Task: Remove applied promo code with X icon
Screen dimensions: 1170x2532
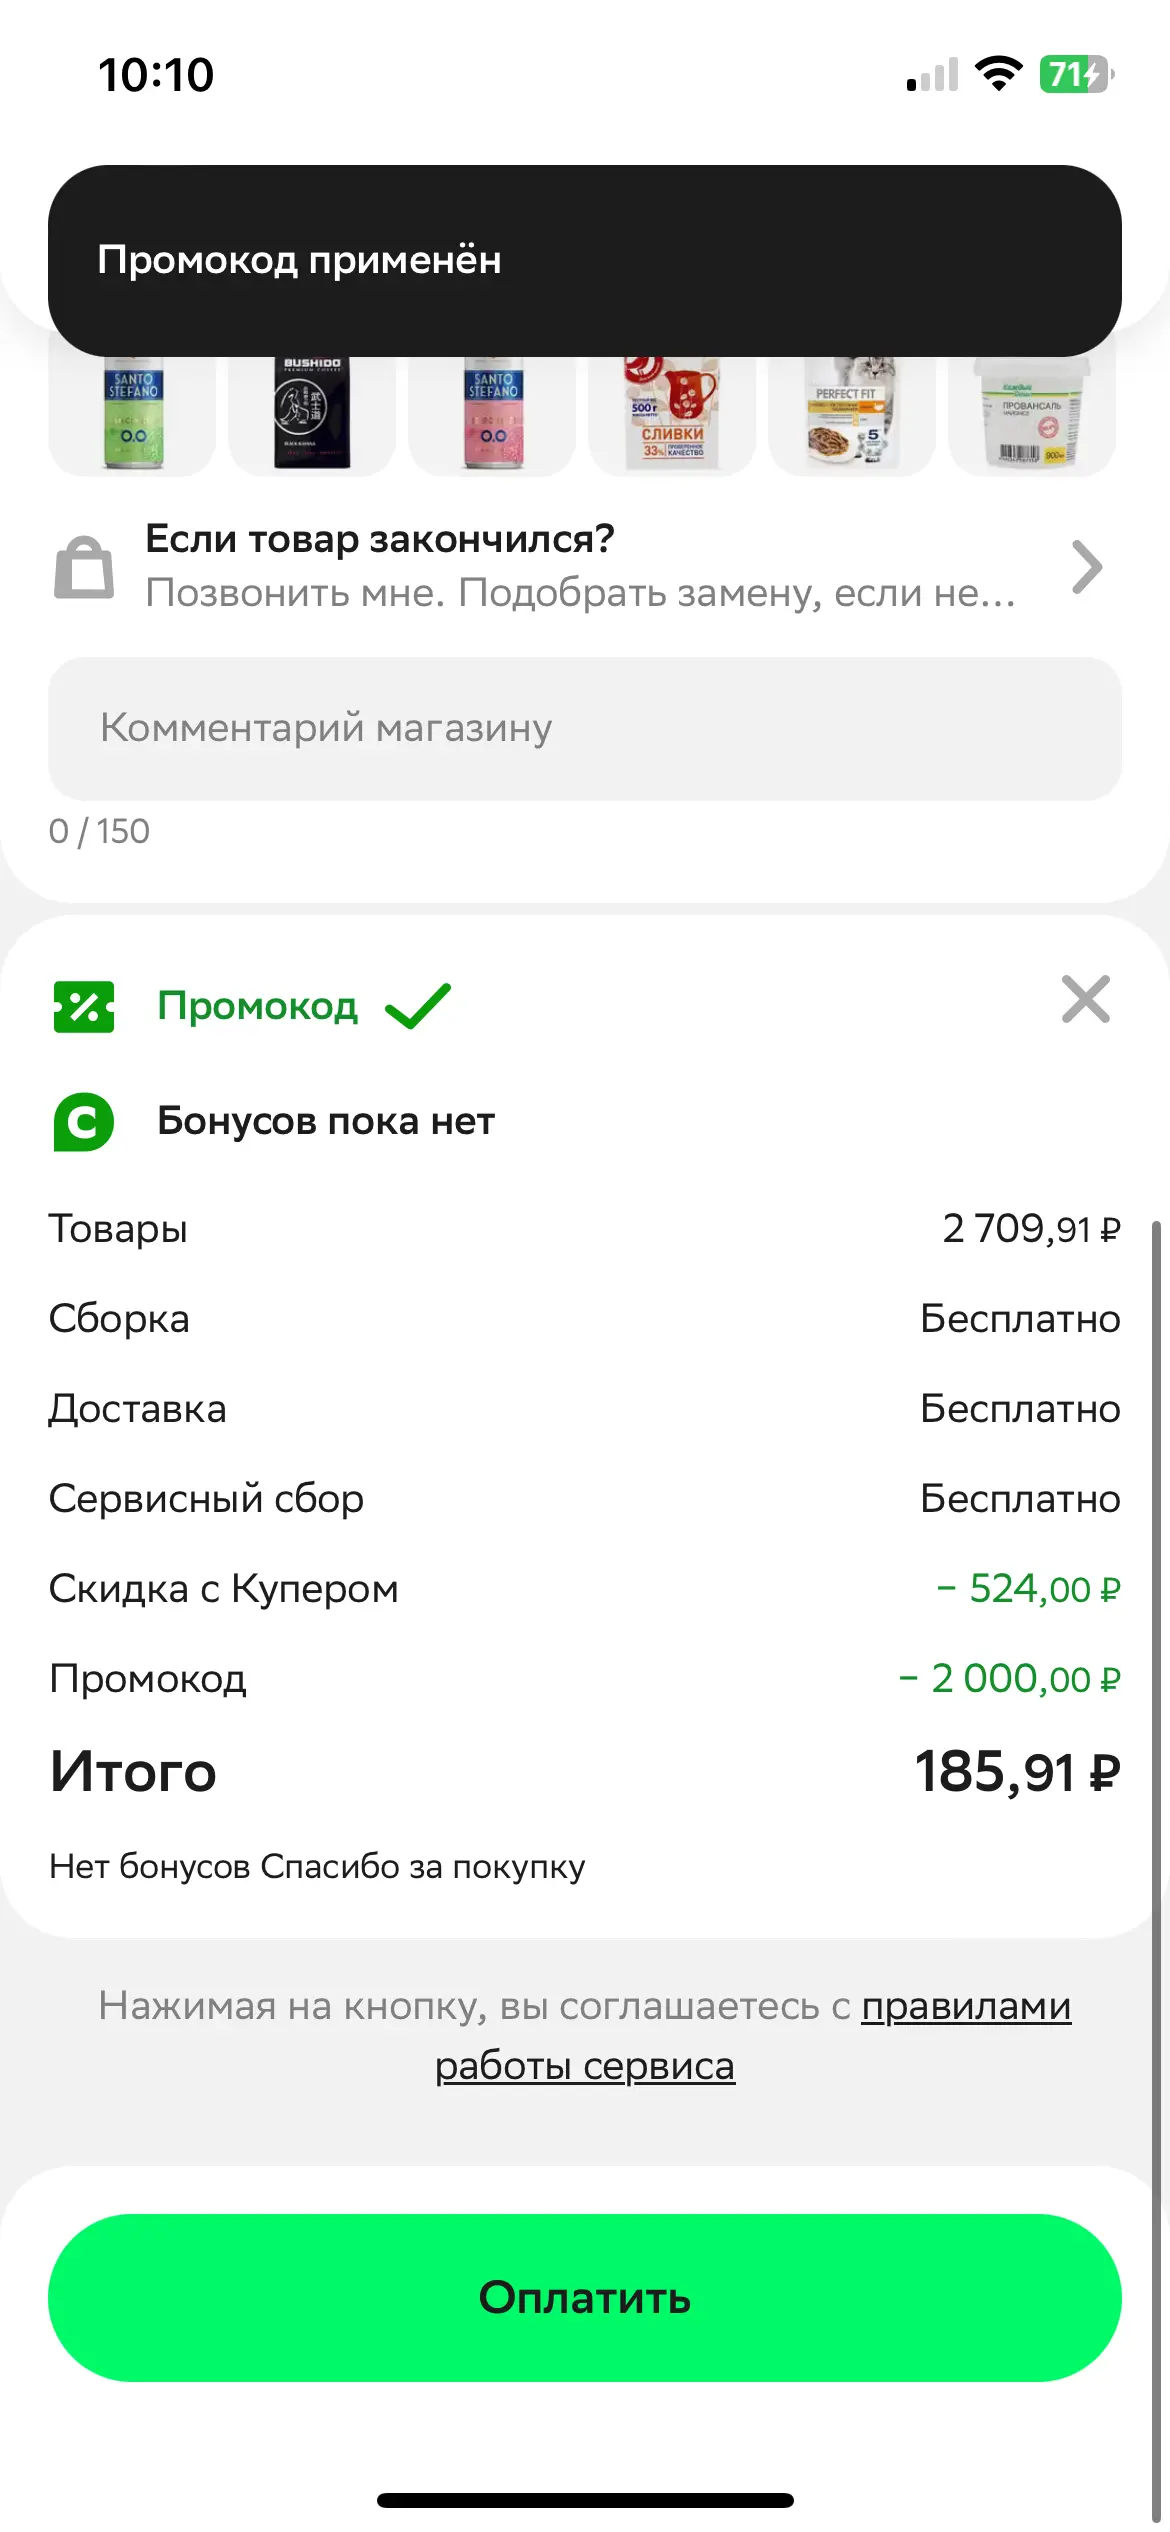Action: (x=1086, y=1000)
